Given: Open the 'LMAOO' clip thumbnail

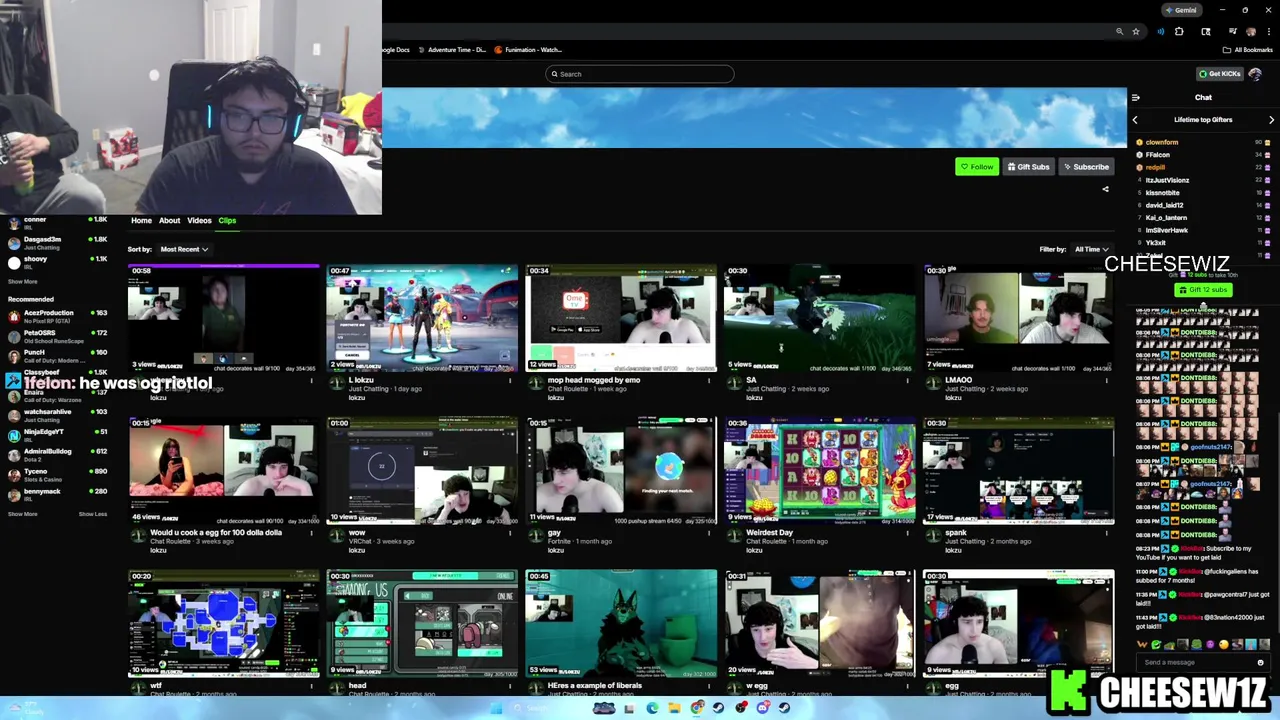Looking at the screenshot, I should (x=1018, y=319).
